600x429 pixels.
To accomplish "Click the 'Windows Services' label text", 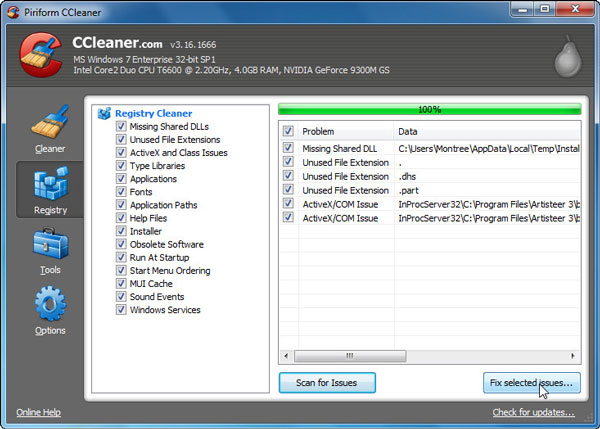I will pos(165,310).
